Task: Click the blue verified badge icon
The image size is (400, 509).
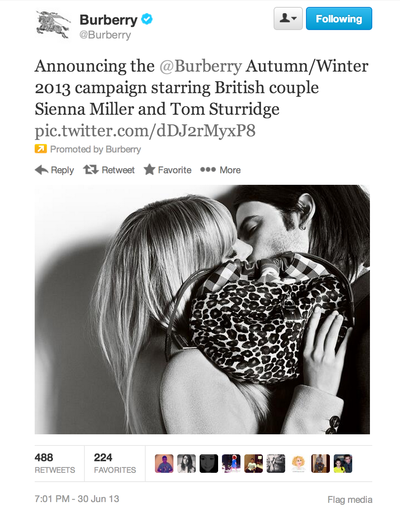Action: pos(147,19)
